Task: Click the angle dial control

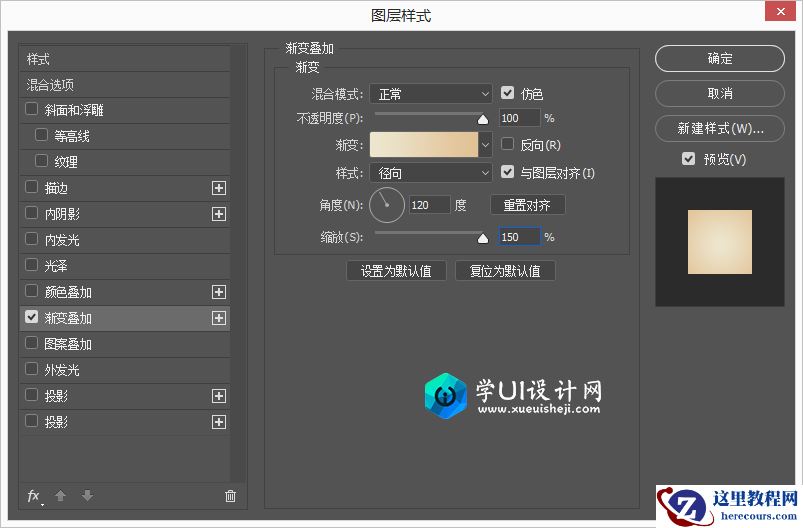Action: (x=387, y=205)
